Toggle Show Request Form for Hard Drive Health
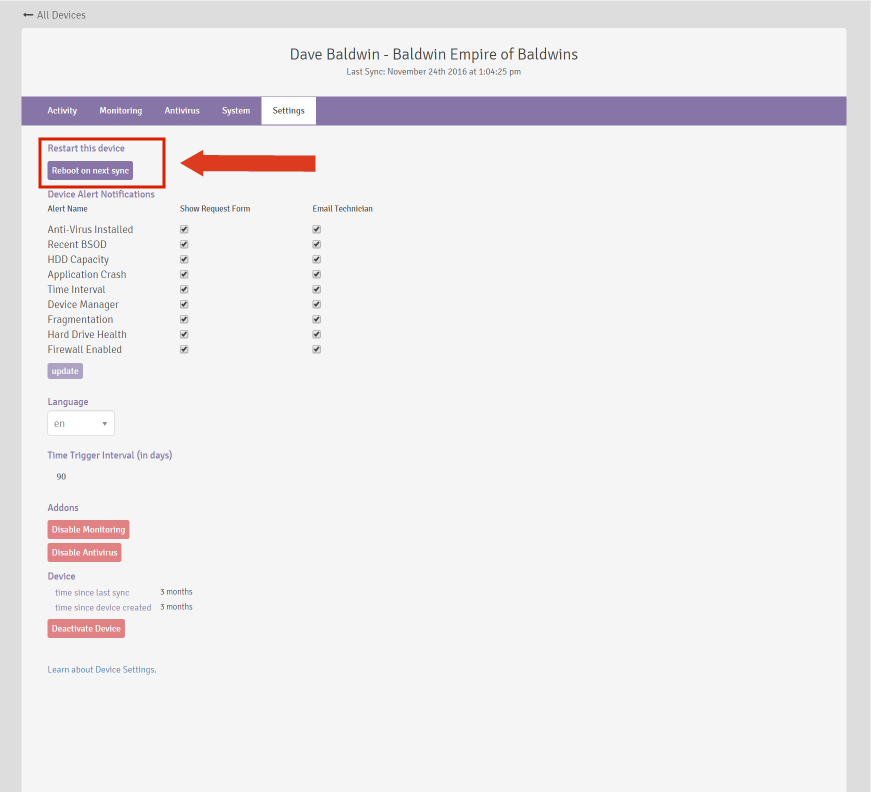 [x=184, y=334]
